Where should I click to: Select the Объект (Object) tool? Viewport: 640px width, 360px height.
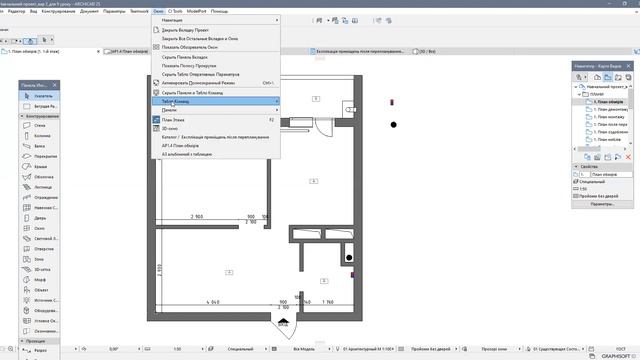point(39,290)
